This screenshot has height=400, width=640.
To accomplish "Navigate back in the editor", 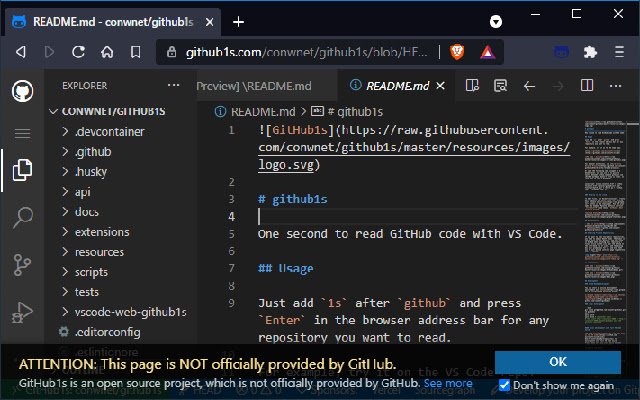I will coord(529,86).
